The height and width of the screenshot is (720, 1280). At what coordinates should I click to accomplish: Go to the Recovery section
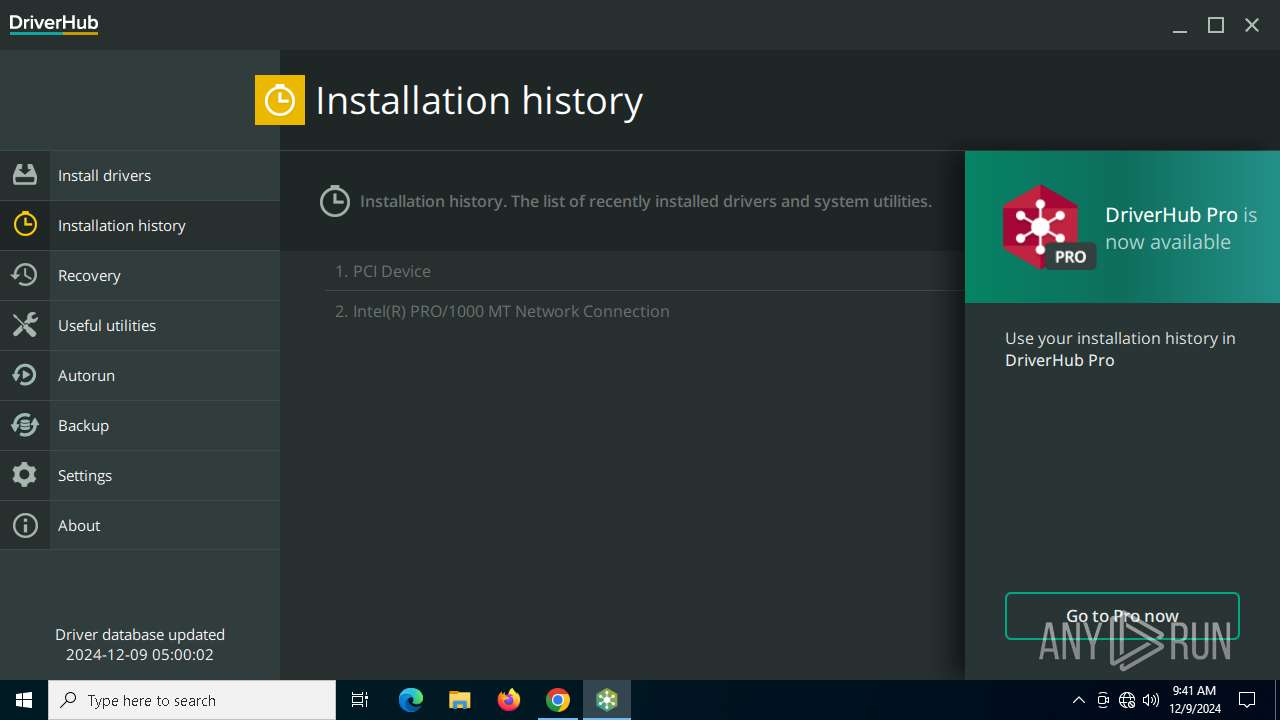click(x=140, y=275)
